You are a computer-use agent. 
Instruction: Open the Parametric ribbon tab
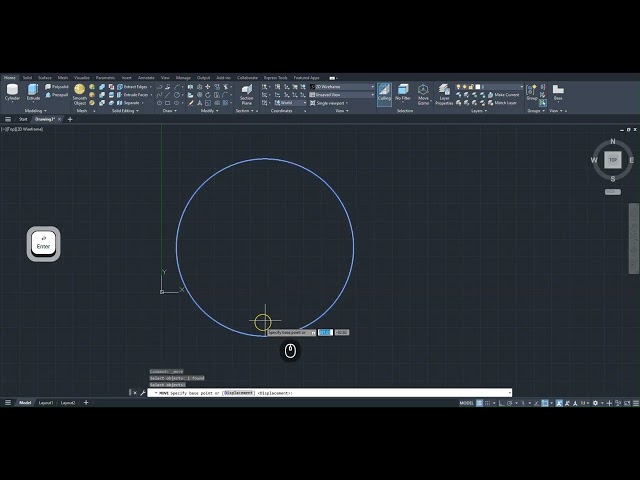[105, 78]
